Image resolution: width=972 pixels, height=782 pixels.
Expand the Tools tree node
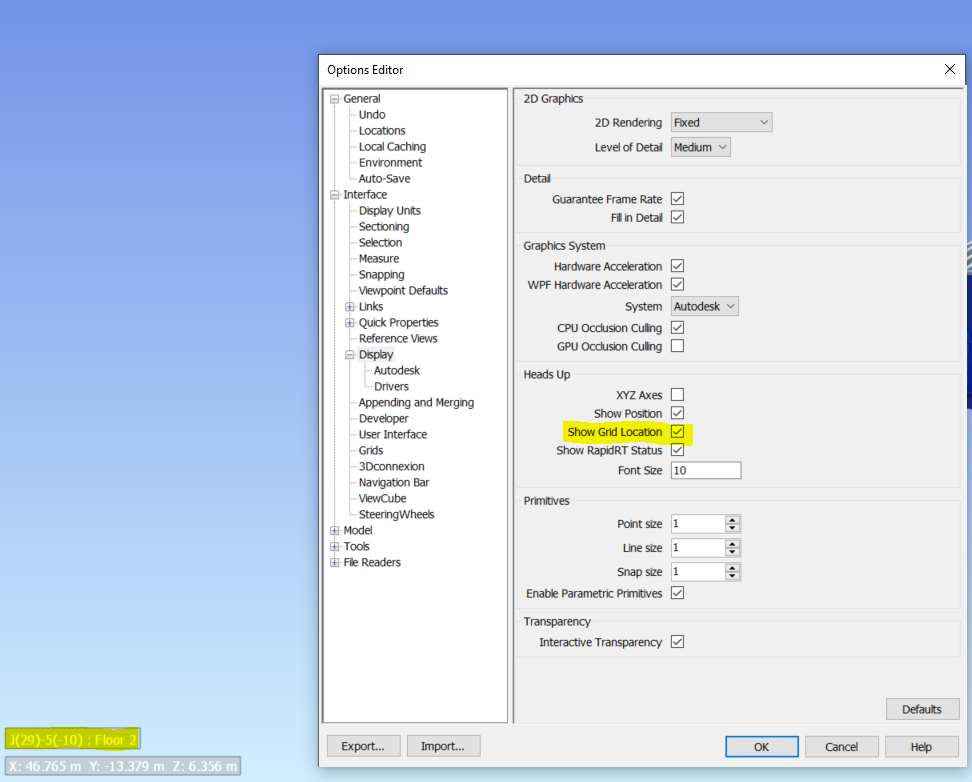pos(335,546)
